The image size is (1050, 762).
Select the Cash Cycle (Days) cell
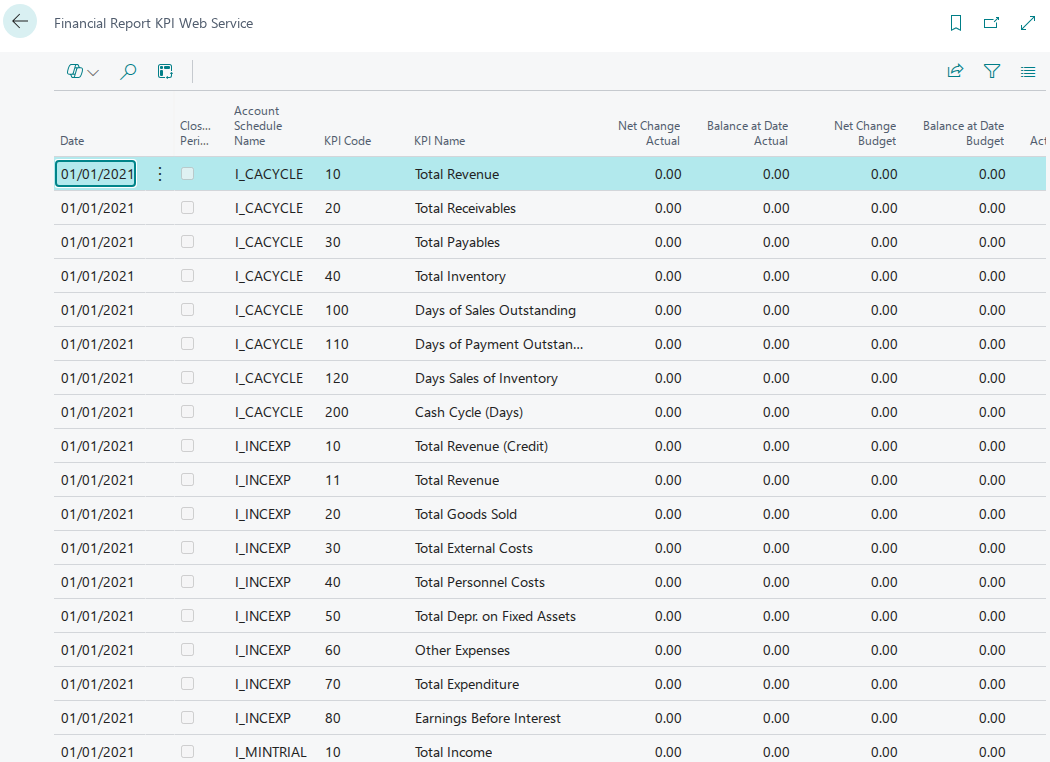[469, 412]
